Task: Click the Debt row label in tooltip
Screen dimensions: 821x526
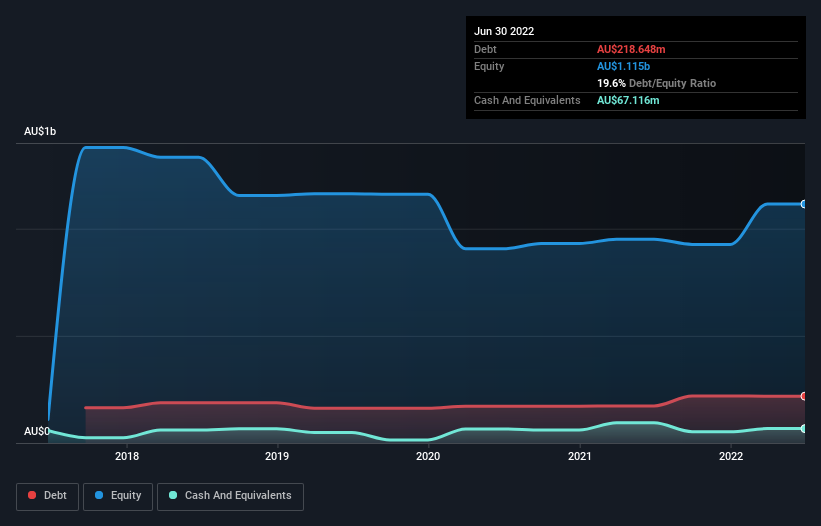Action: point(485,49)
